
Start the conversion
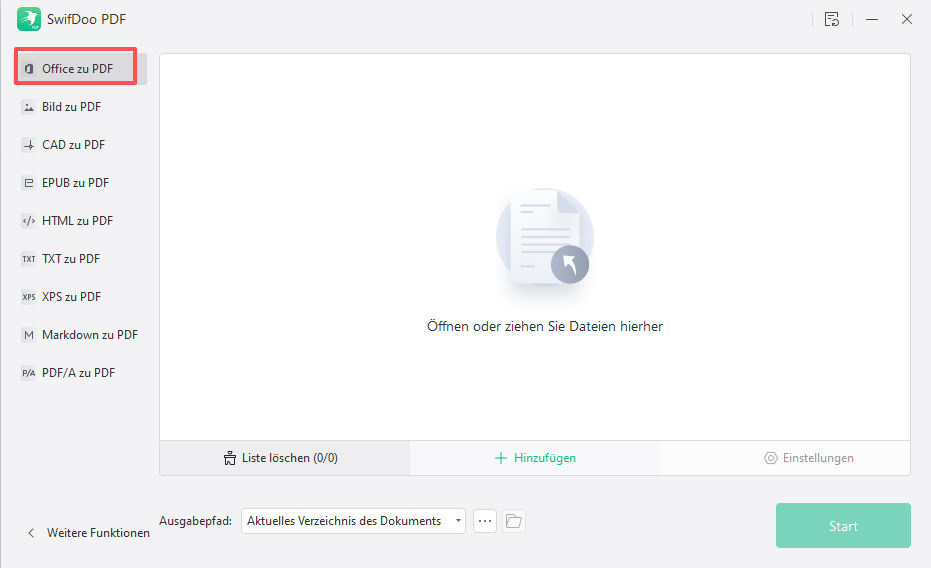843,526
